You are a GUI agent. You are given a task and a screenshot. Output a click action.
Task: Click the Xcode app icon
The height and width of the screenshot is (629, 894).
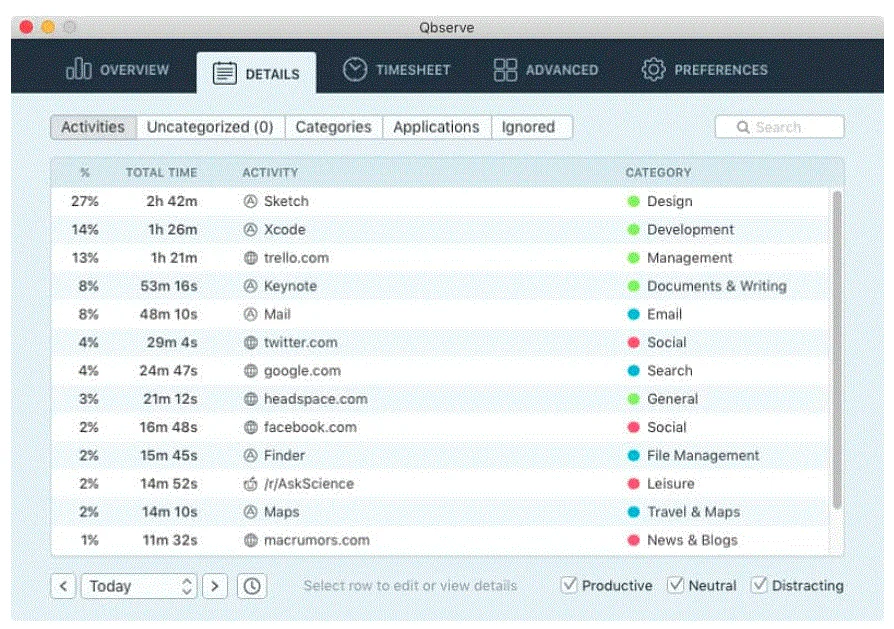click(x=250, y=229)
